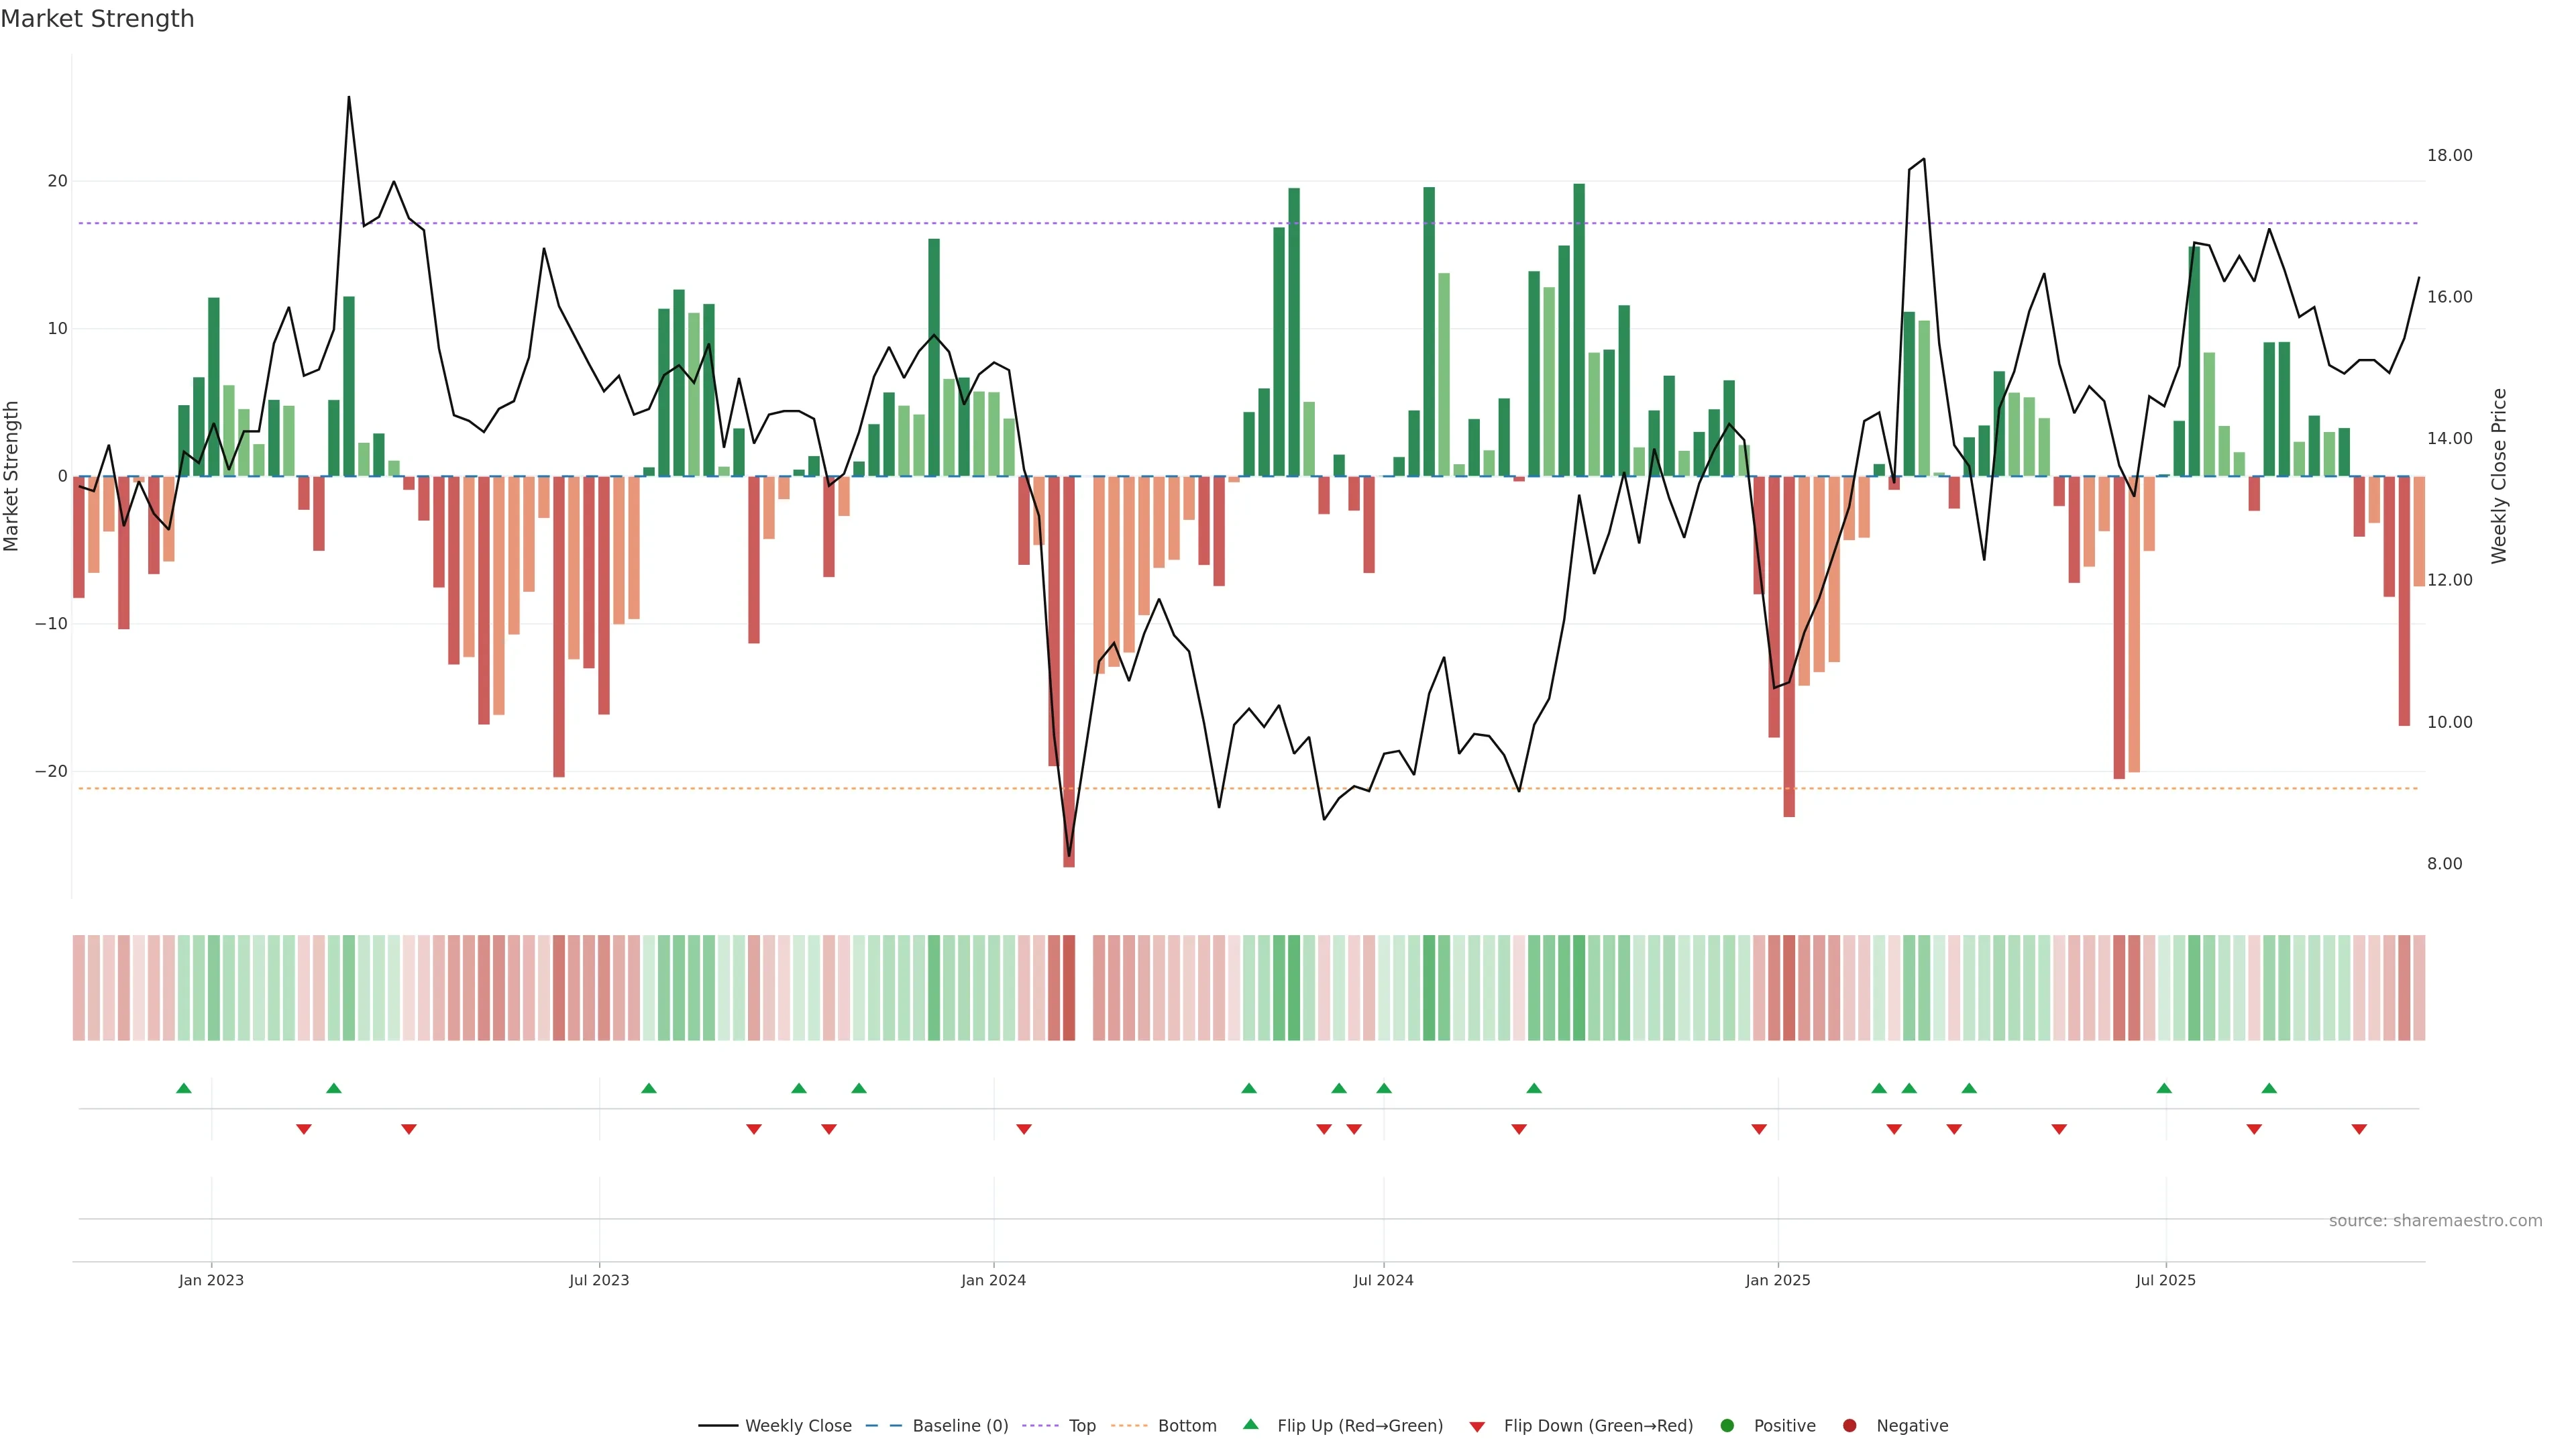Click the source sharemaestro.com text
Screen dimensions: 2576x1449
coord(2435,1221)
